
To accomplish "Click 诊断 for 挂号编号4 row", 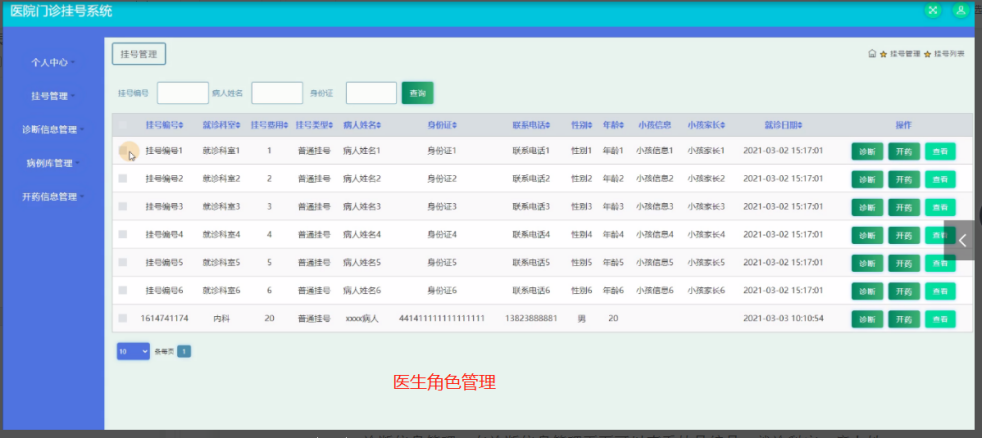I will pyautogui.click(x=867, y=235).
